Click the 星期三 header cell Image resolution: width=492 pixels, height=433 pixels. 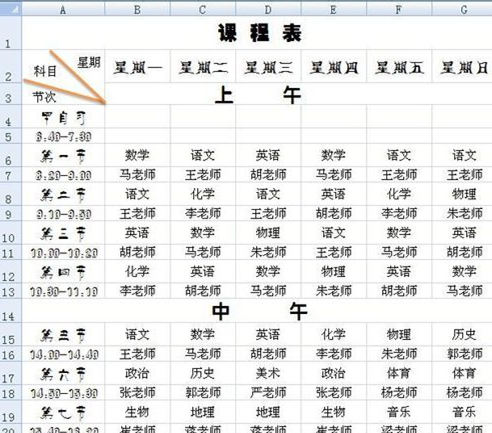[268, 66]
